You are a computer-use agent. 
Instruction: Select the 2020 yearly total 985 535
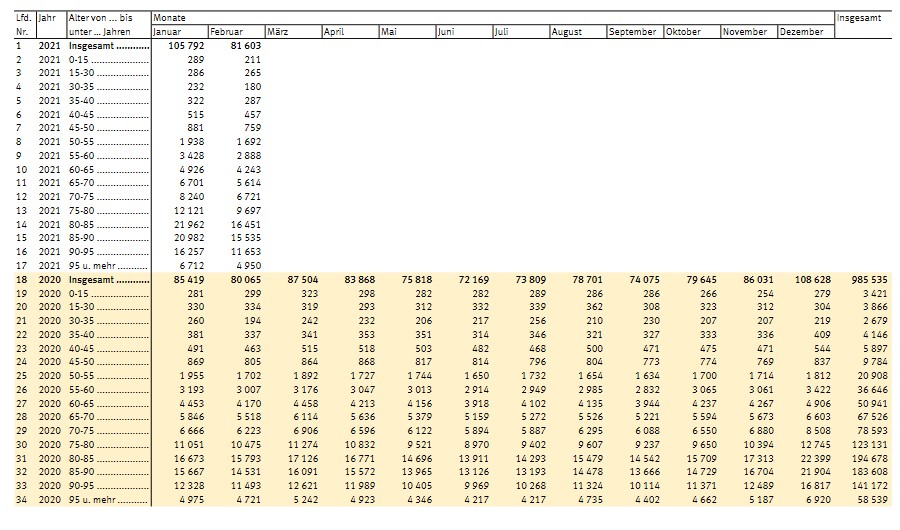[x=865, y=281]
